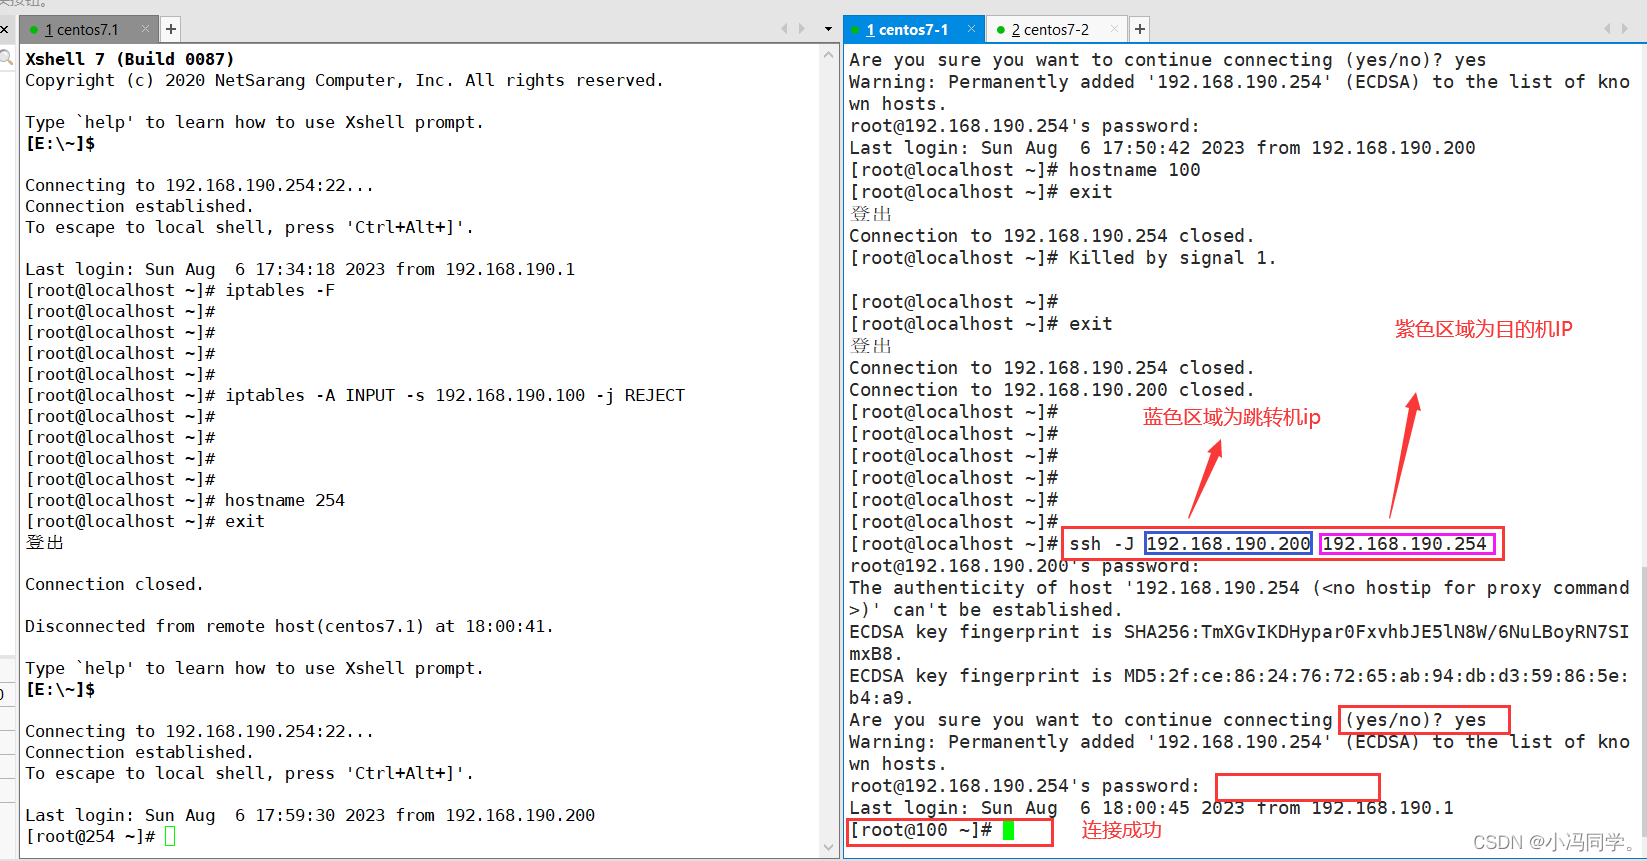Click the destination IP 192.168.190.254 in ssh command

tap(1405, 544)
